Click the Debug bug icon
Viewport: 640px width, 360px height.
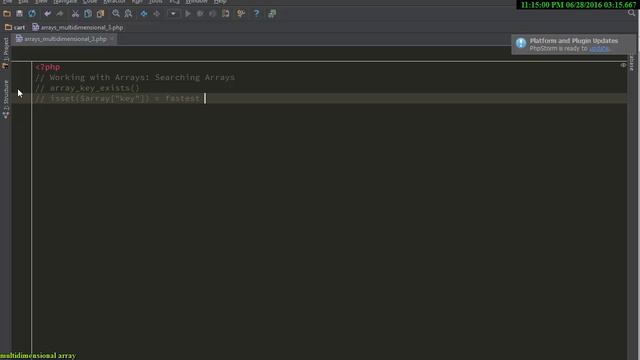[x=200, y=13]
